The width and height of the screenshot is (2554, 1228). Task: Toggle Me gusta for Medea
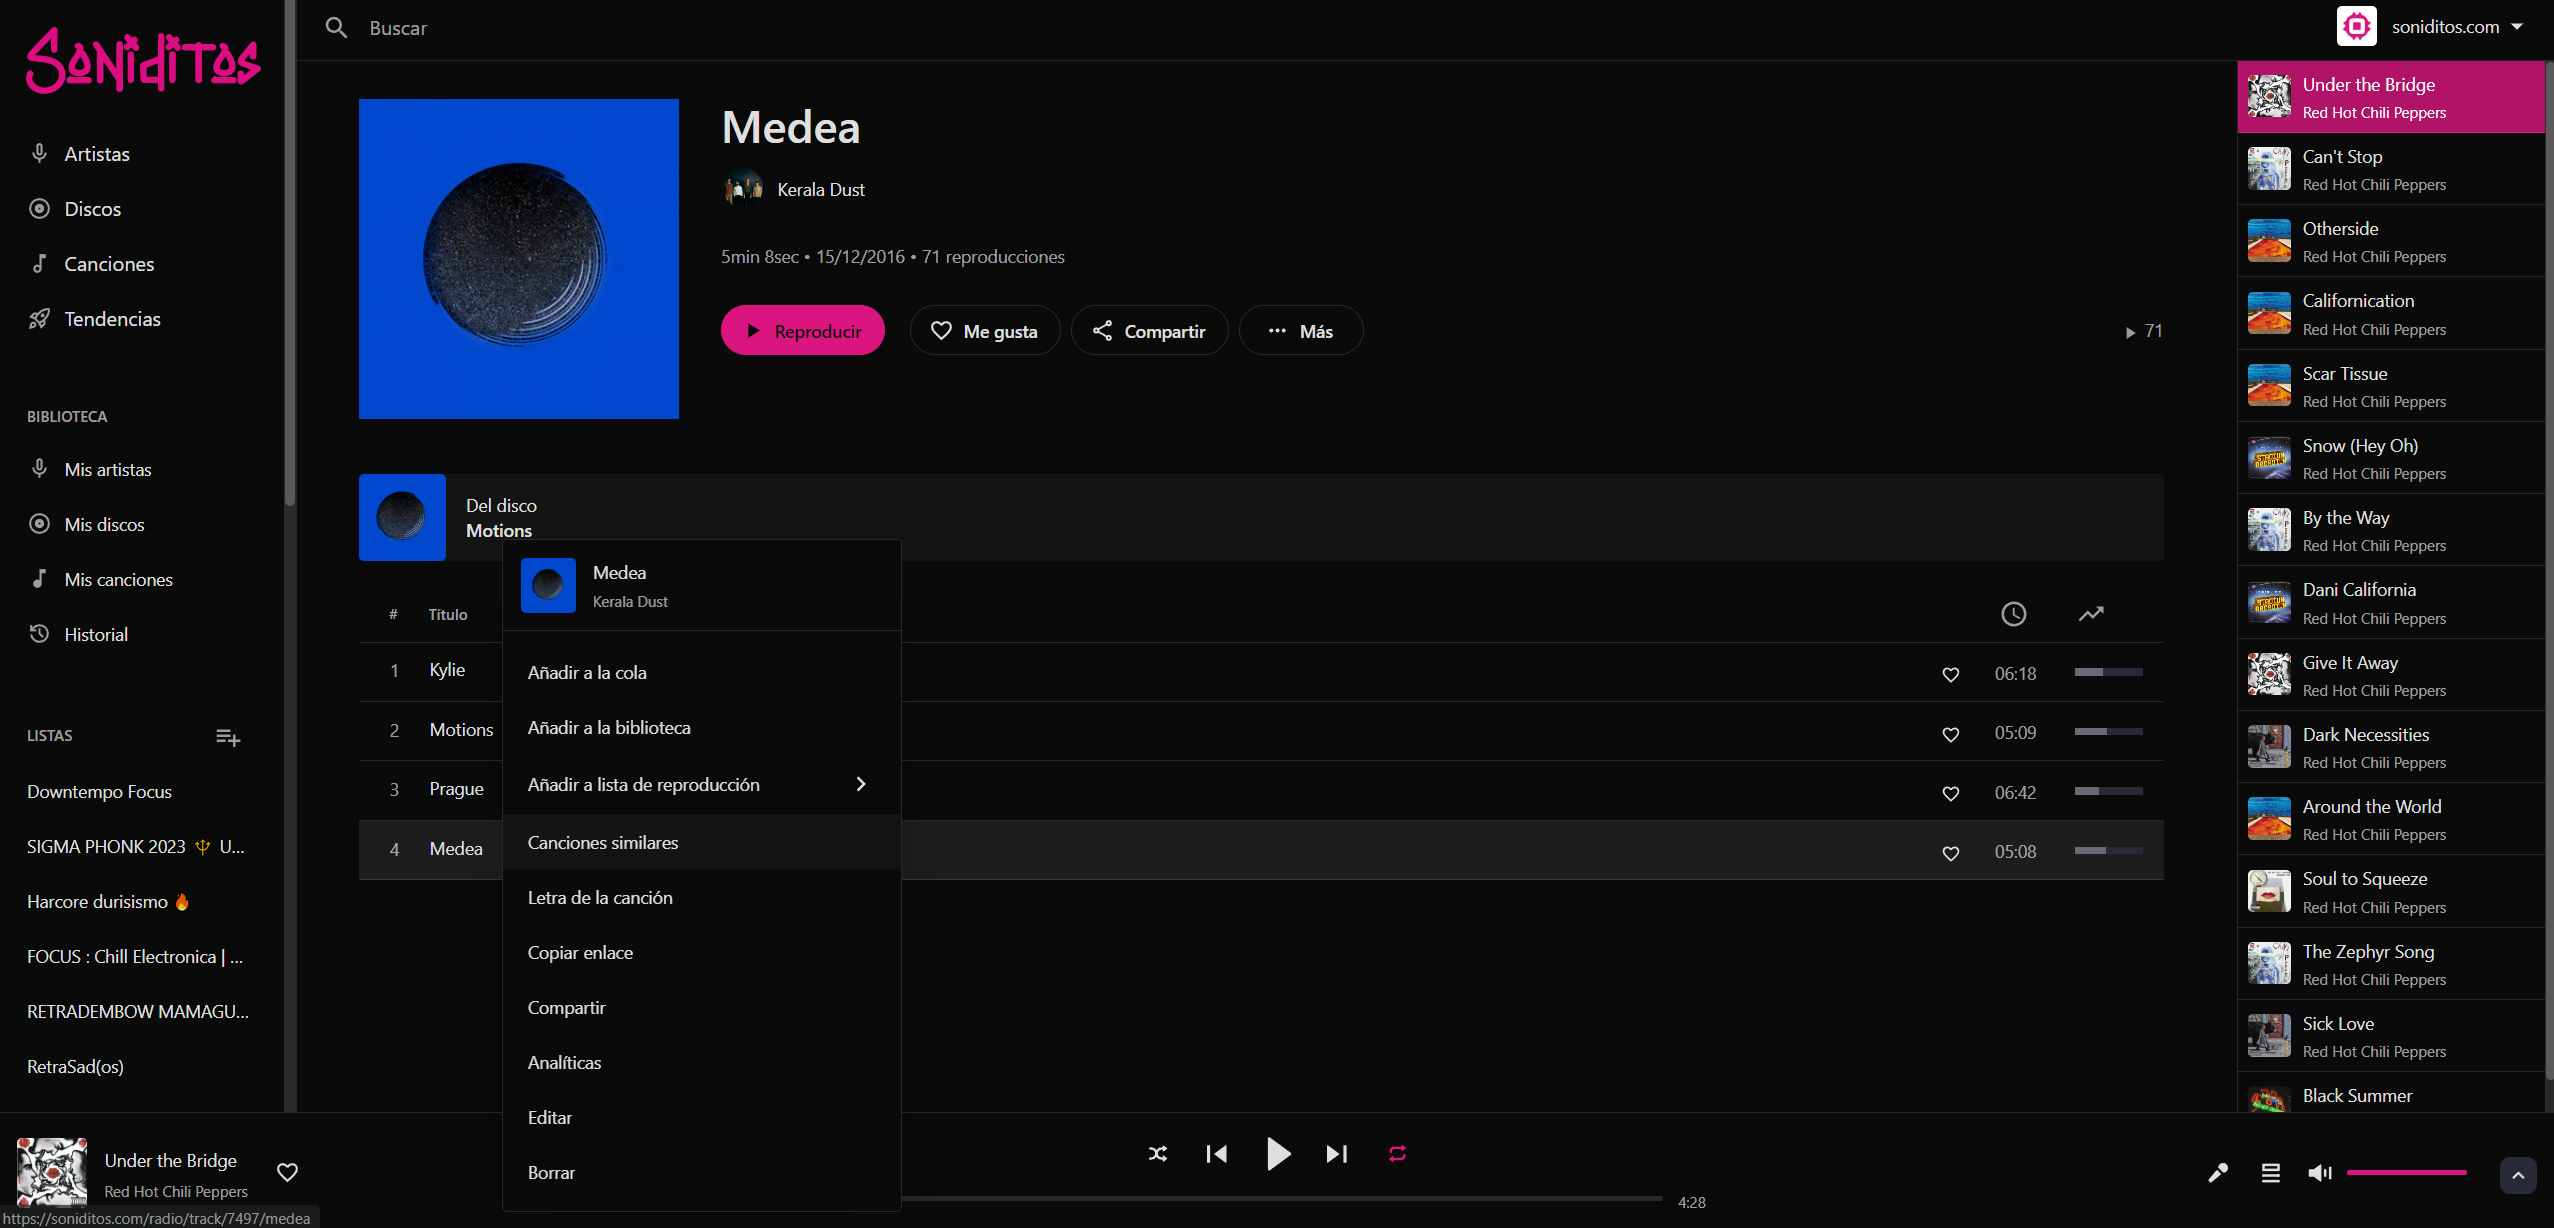coord(985,331)
